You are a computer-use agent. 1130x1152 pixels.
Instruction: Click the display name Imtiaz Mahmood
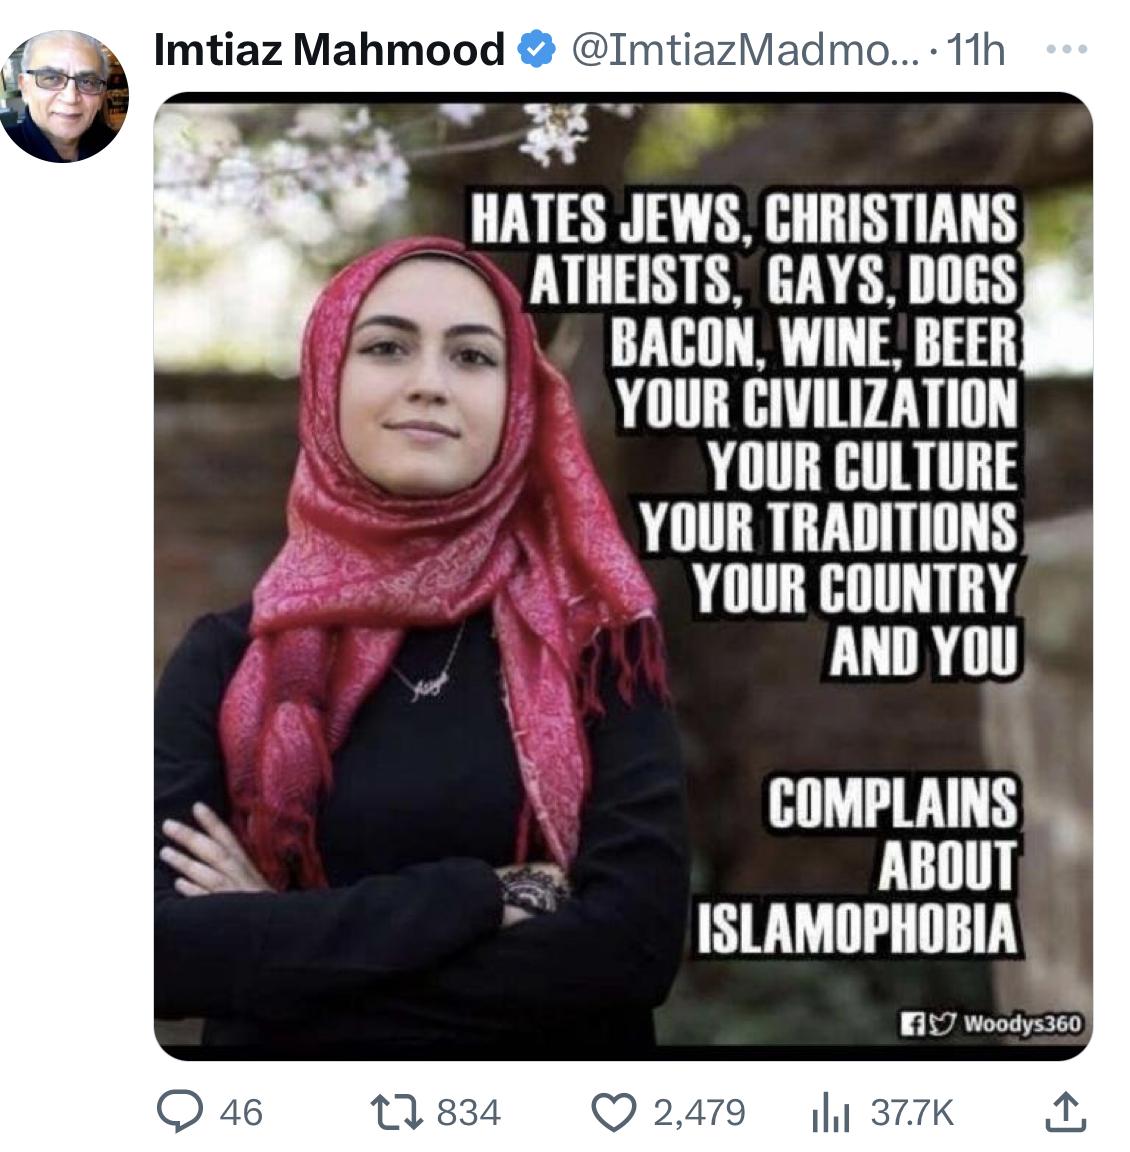[329, 49]
